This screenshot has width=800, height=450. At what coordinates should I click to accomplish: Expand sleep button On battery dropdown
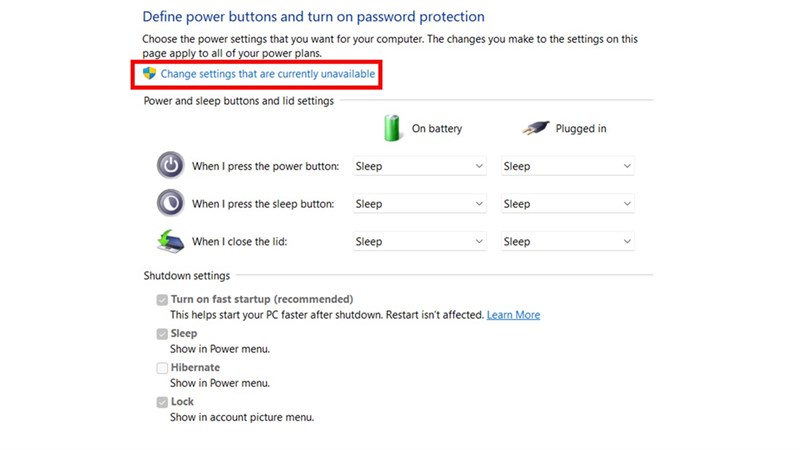419,204
